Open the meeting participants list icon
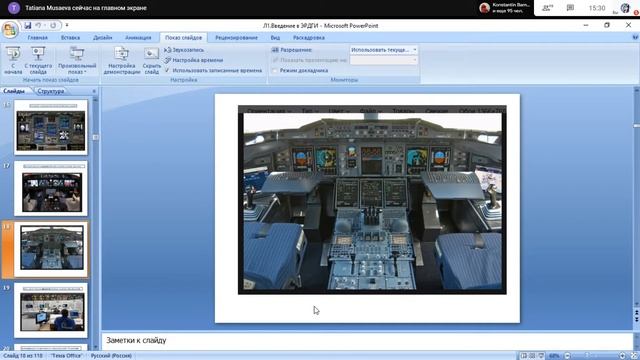Screen dimensions: 640x360 pyautogui.click(x=548, y=8)
